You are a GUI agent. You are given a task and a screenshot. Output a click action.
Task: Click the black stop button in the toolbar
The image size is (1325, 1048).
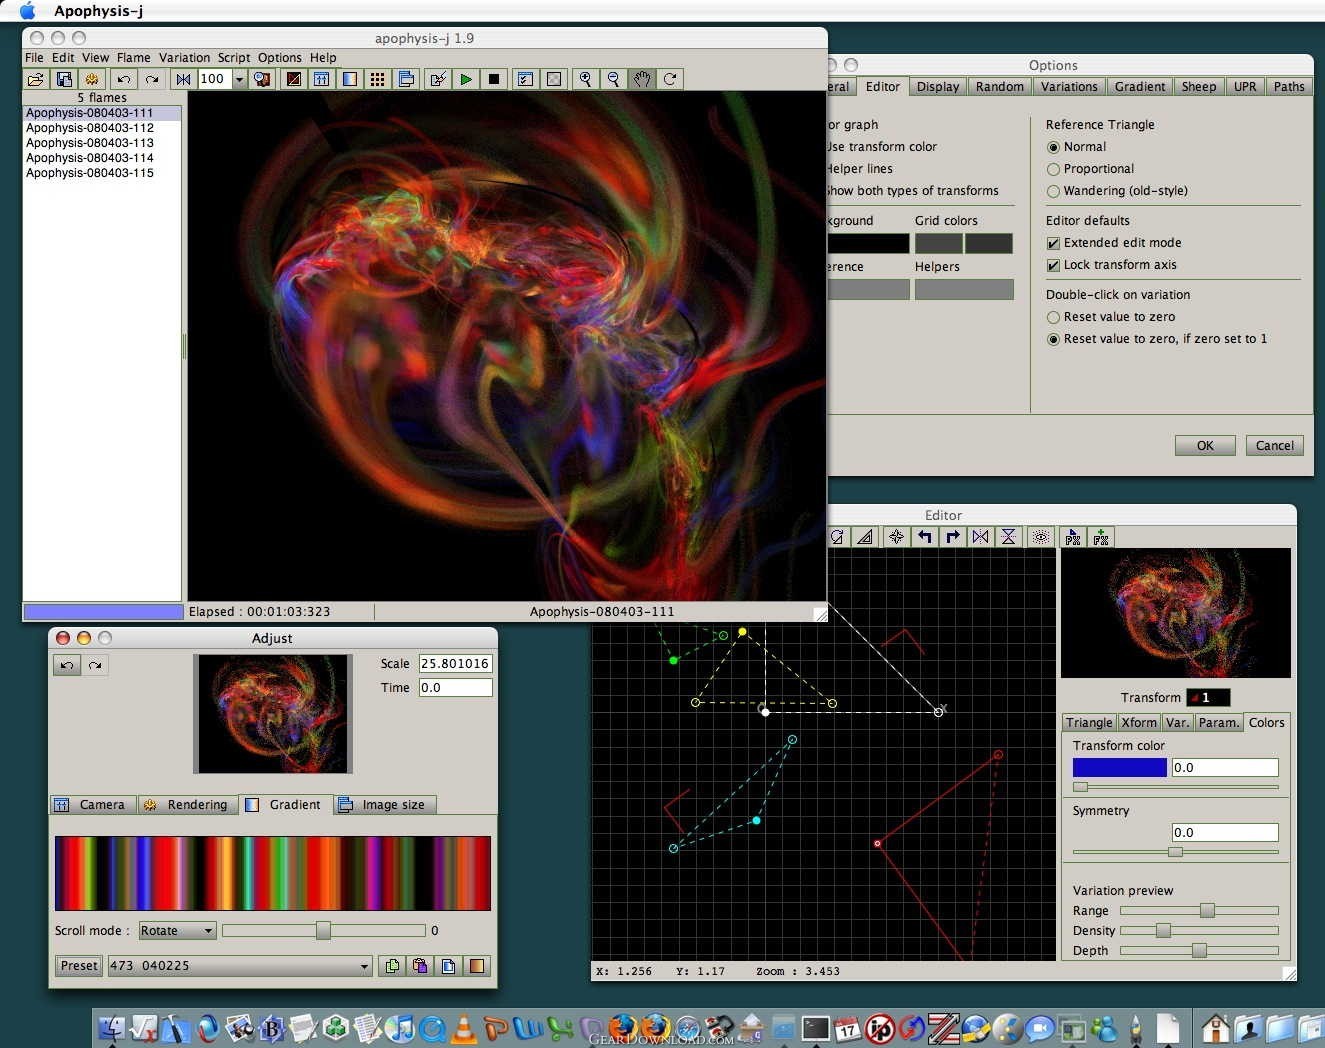pos(493,79)
